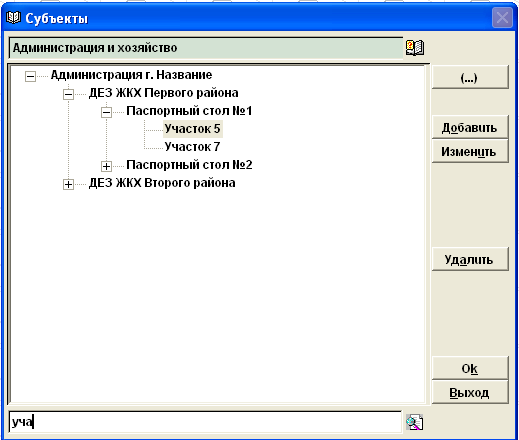
Task: Click the Удалить button
Action: pos(470,259)
